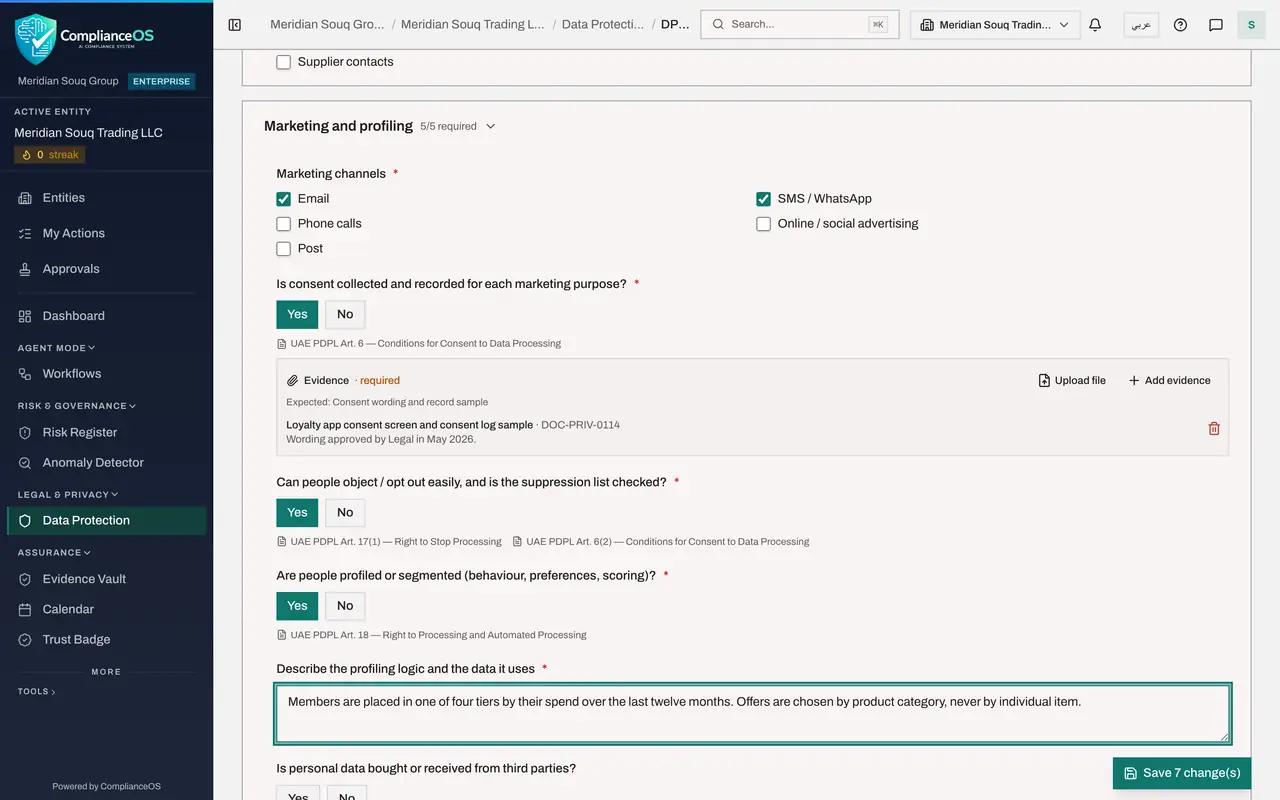Click the Upload file document icon

1044,381
